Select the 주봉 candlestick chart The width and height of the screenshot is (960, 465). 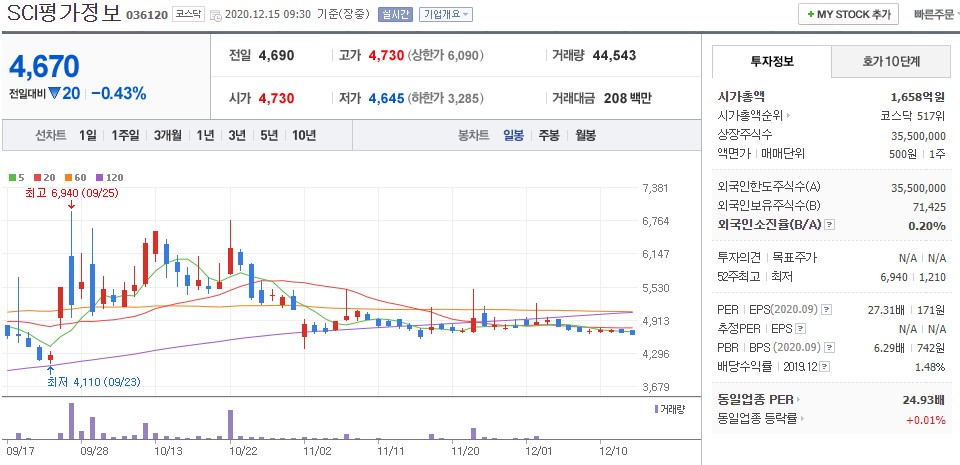click(549, 136)
